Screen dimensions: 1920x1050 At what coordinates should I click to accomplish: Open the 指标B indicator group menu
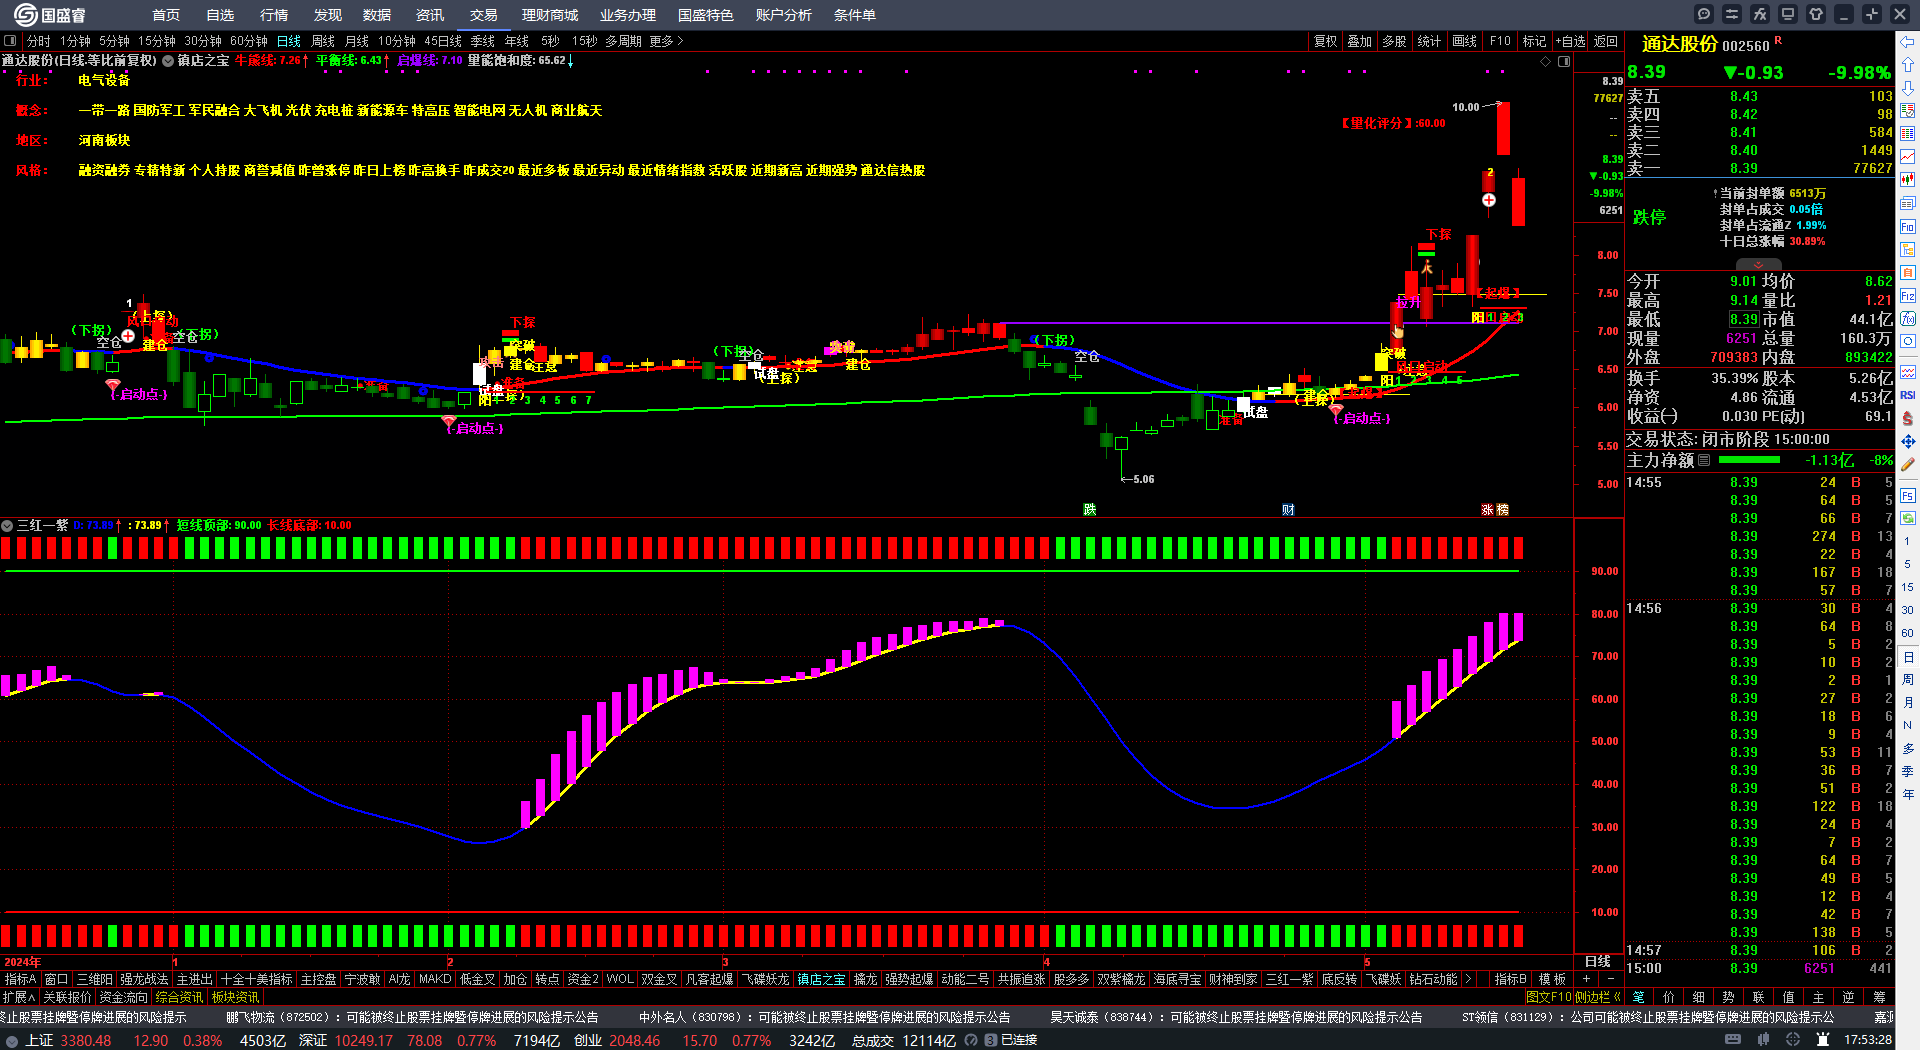1510,979
